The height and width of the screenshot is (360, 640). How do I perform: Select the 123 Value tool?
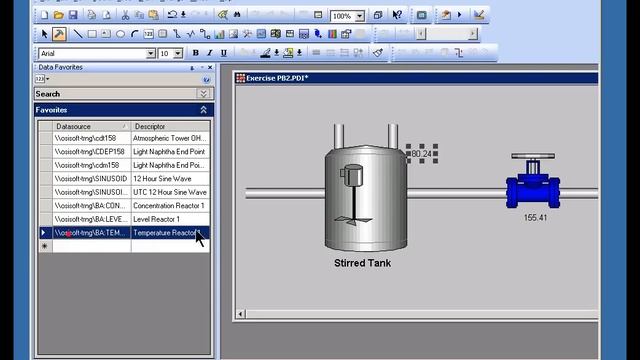click(149, 34)
